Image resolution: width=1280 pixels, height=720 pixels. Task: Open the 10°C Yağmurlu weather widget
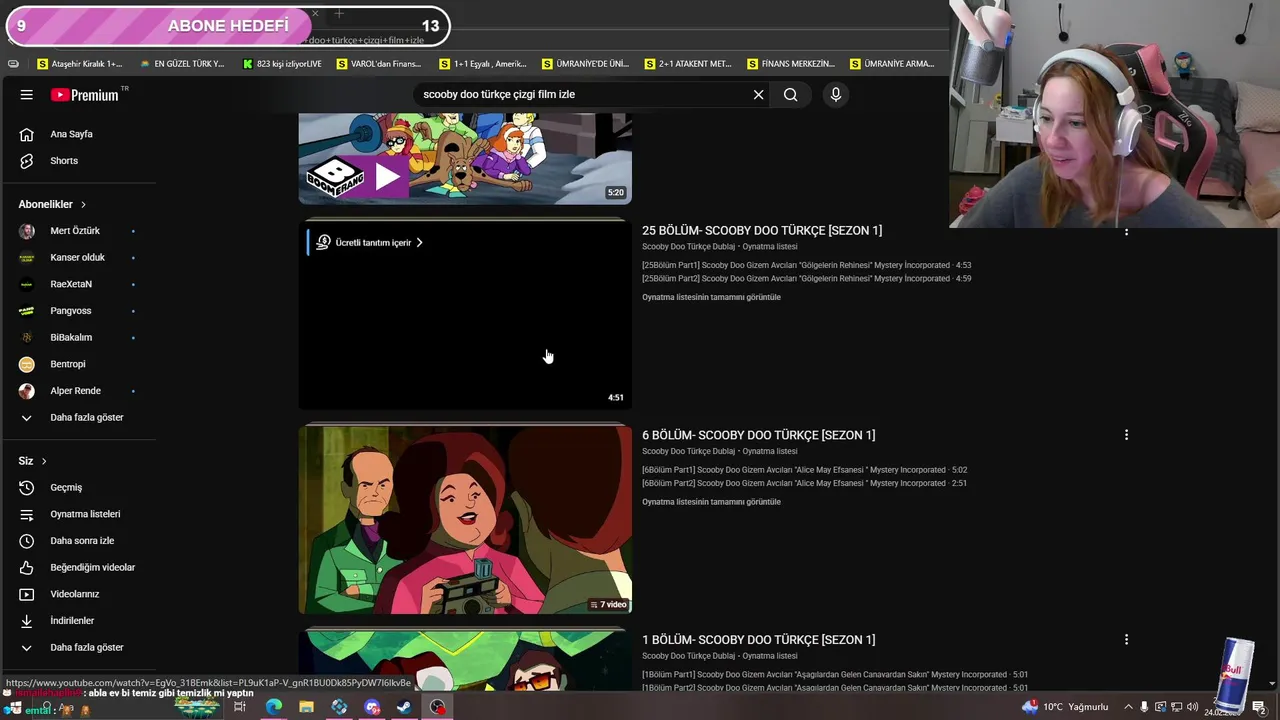click(1065, 707)
